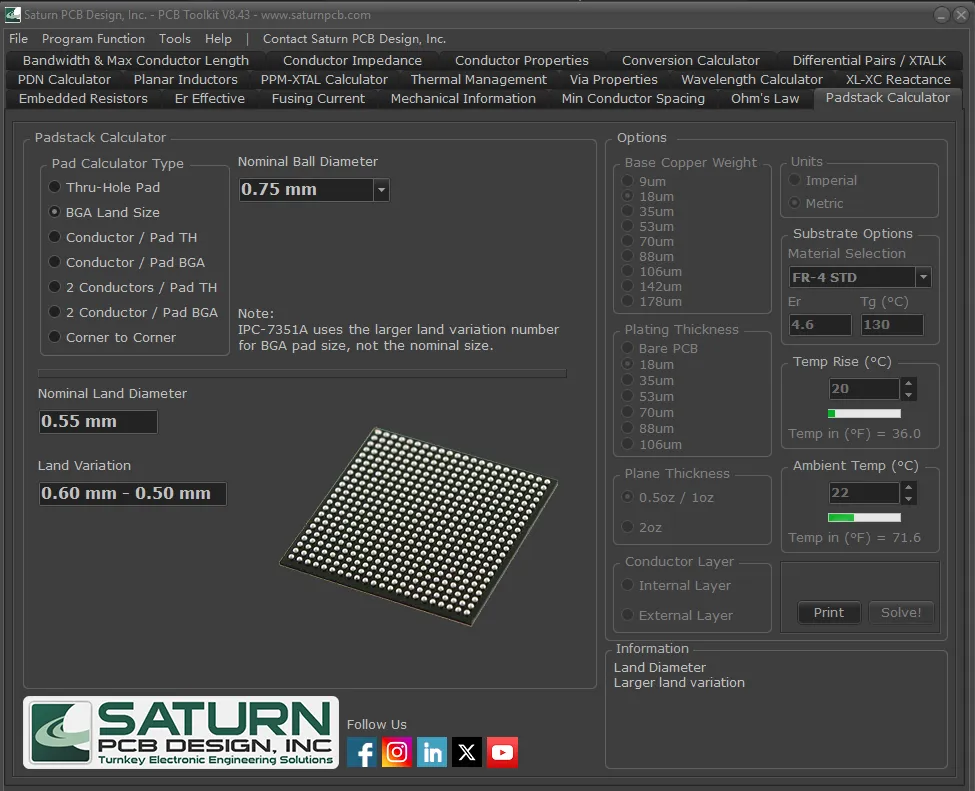Open the Material Selection FR-4 STD dropdown
Image resolution: width=975 pixels, height=791 pixels.
click(x=923, y=277)
